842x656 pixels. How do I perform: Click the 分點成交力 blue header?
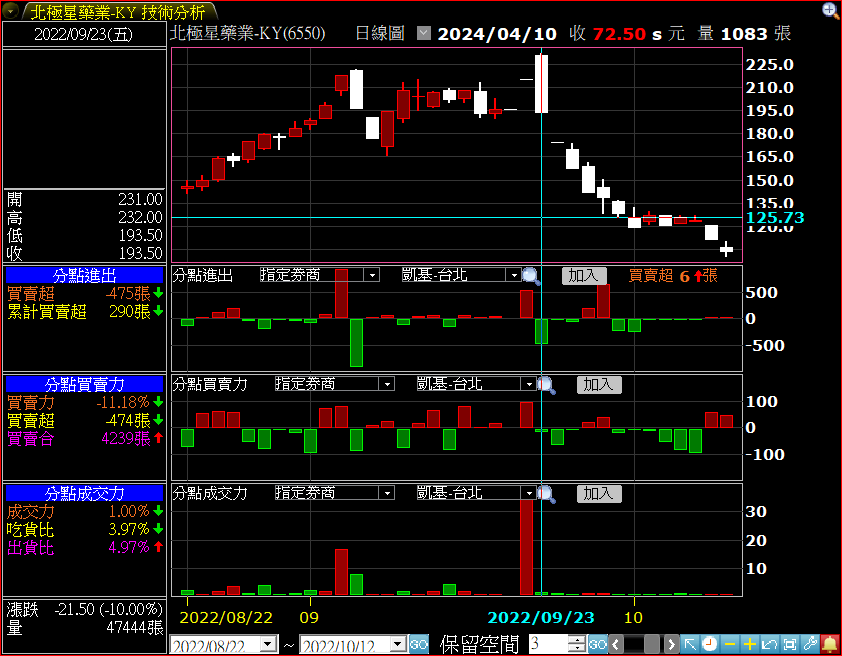point(84,493)
